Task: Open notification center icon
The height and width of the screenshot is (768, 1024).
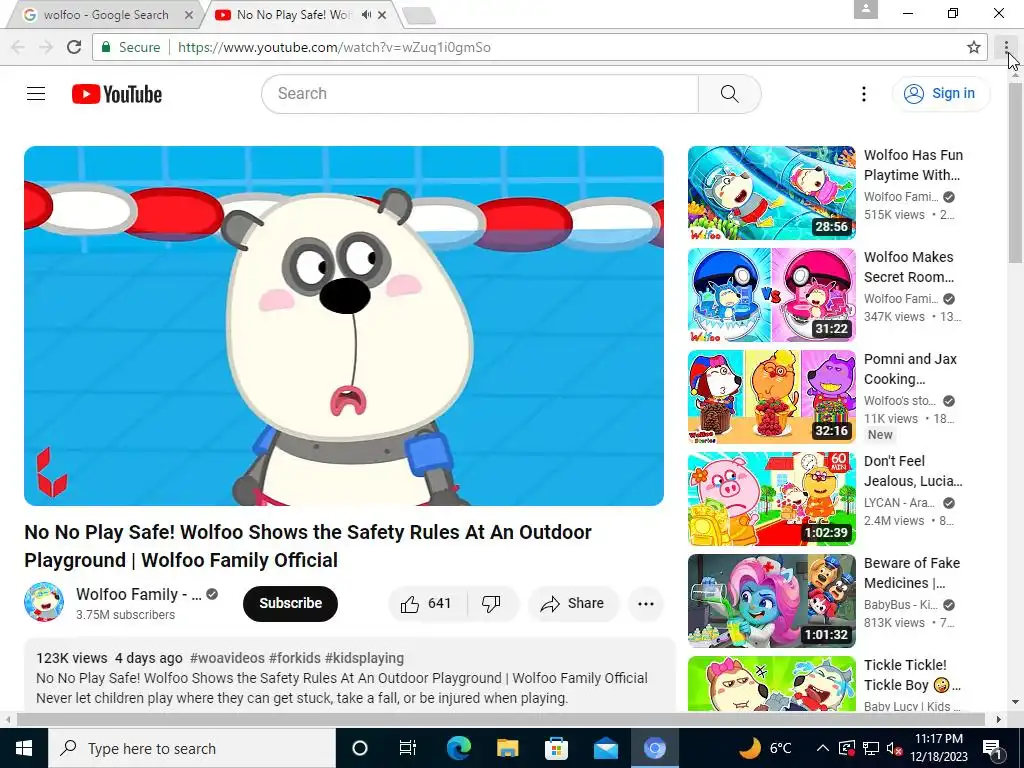Action: (992, 748)
